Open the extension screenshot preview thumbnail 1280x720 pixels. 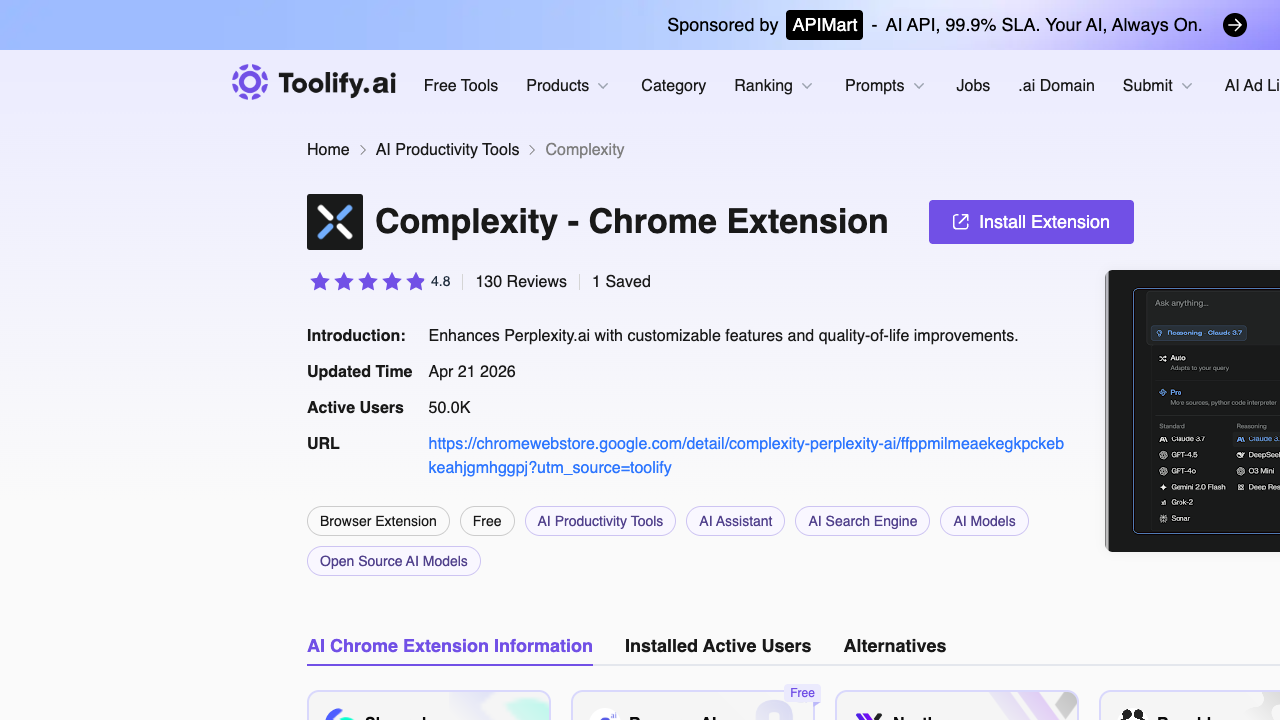(x=1193, y=410)
